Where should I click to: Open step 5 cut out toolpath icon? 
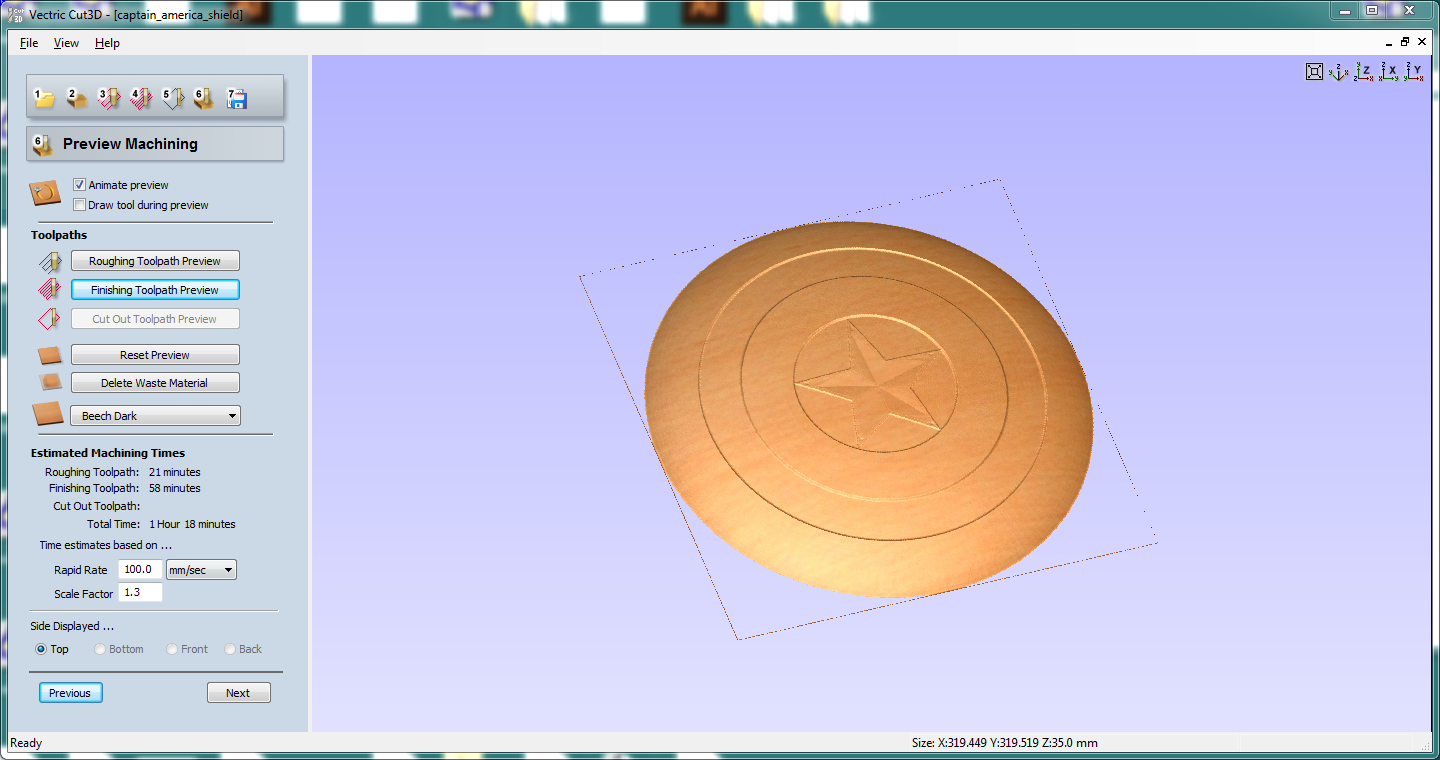pos(173,98)
